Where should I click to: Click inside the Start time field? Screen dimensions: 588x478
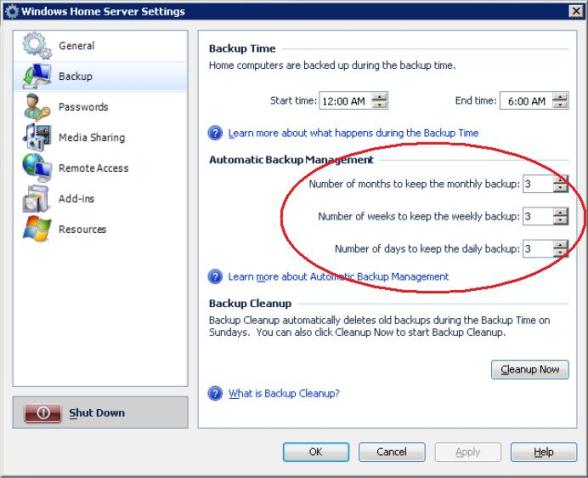tap(345, 101)
